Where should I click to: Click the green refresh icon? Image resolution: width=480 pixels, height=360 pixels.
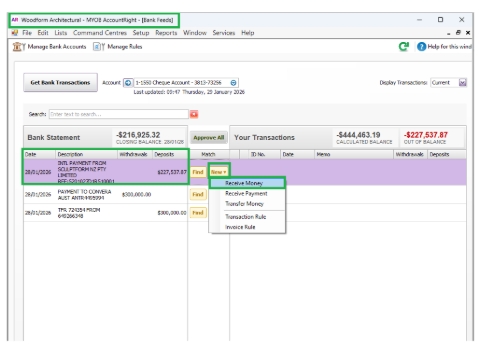(x=404, y=47)
